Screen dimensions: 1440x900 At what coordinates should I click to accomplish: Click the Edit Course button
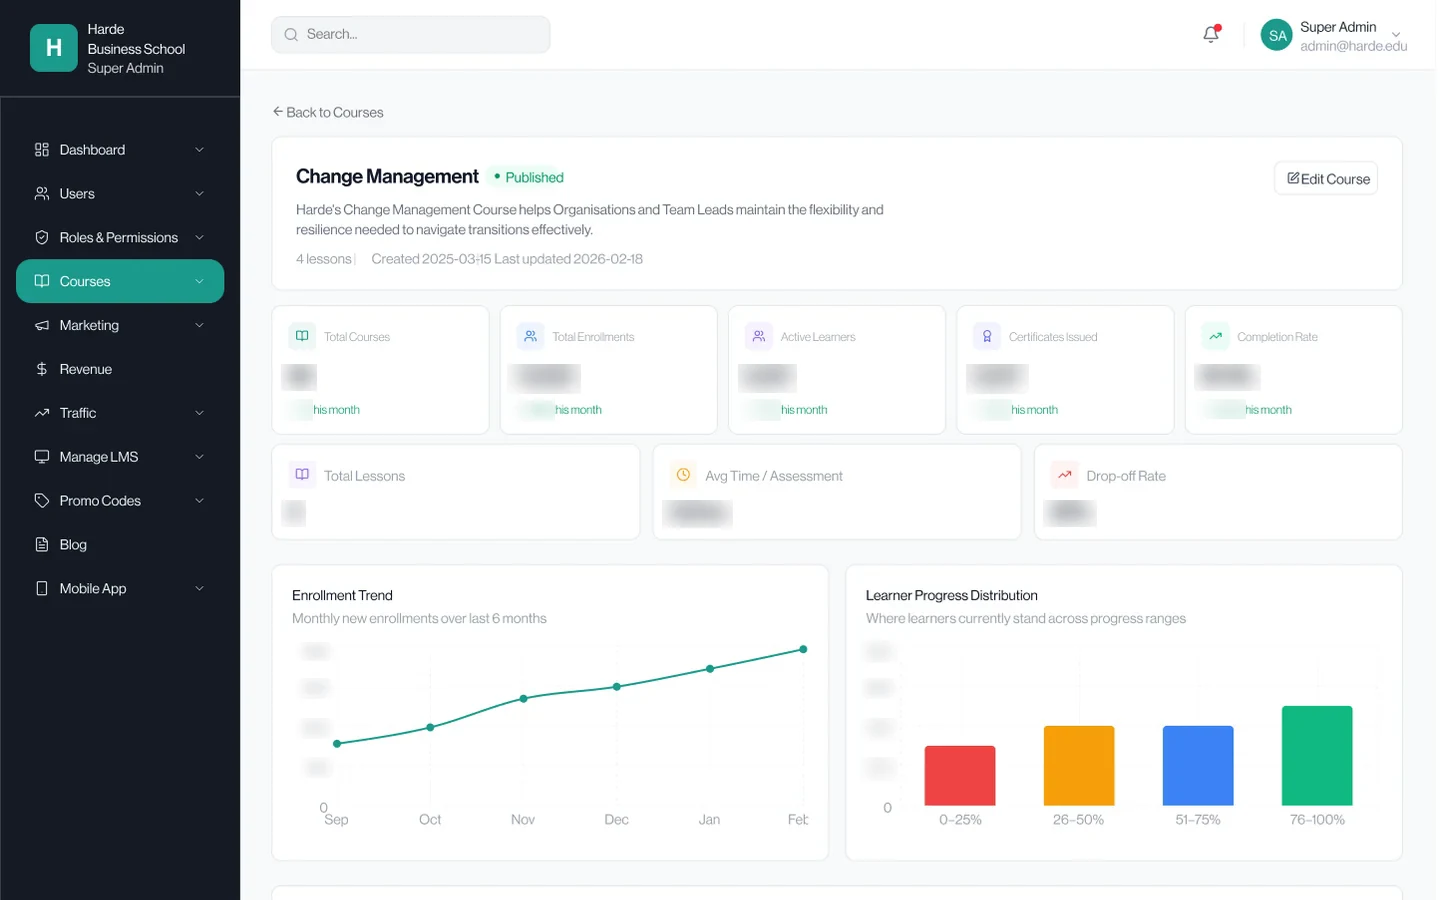(x=1326, y=178)
